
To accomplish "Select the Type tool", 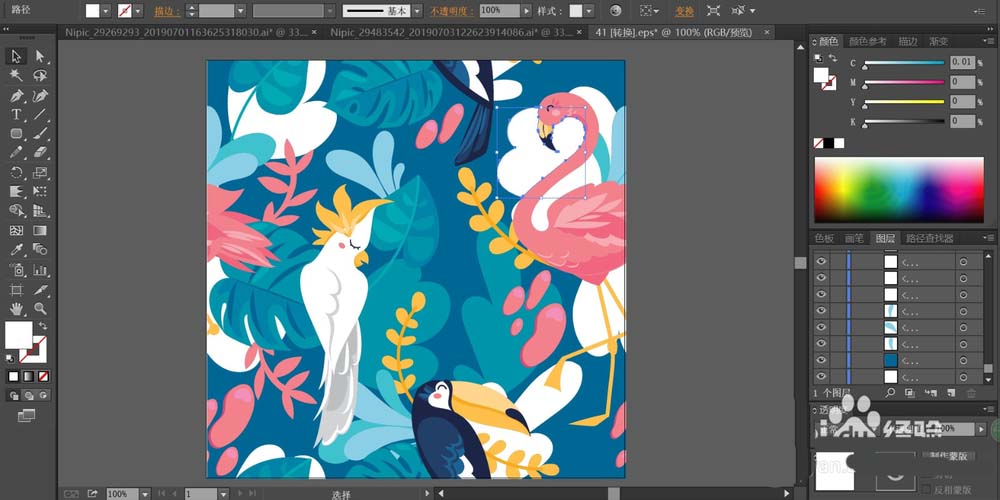I will point(17,115).
